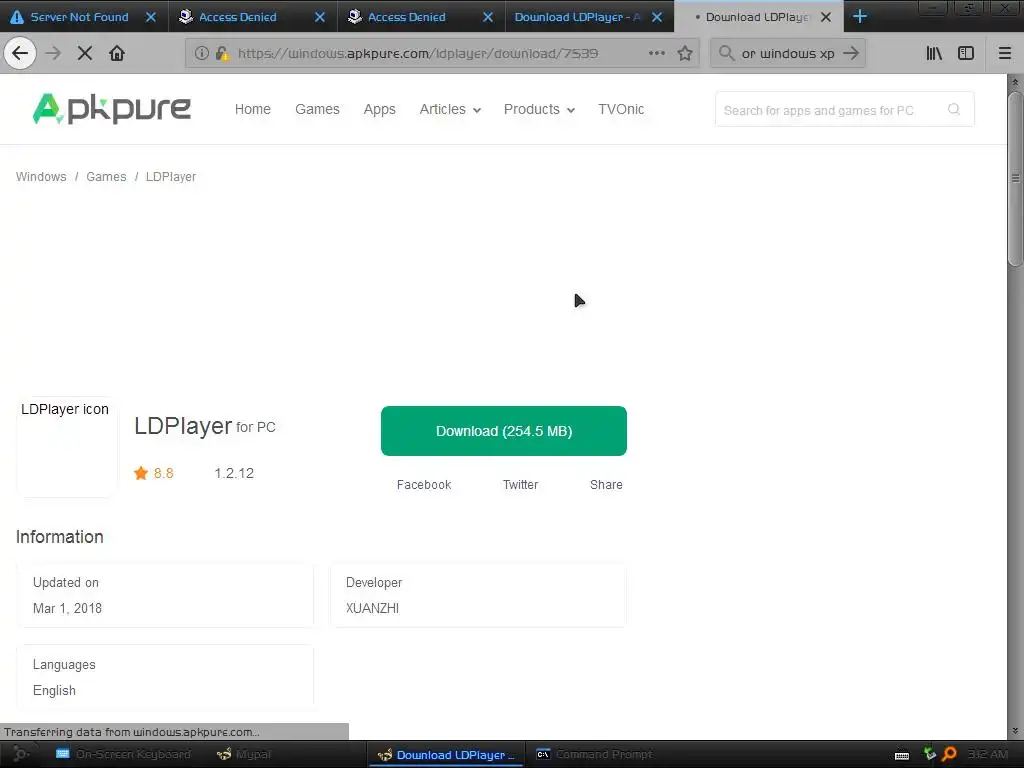Open the Windows breadcrumb link

click(x=41, y=176)
